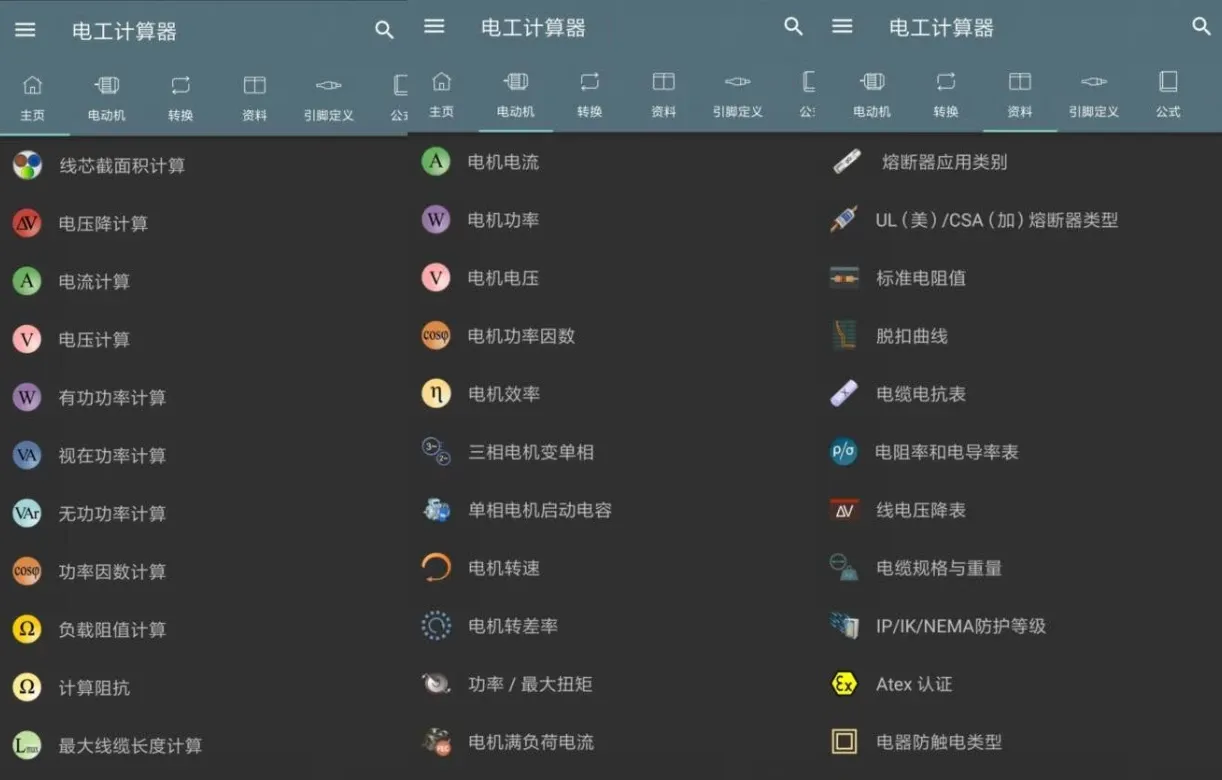Click the 线芯截面积计算 colored circles icon
The image size is (1222, 780).
point(27,165)
